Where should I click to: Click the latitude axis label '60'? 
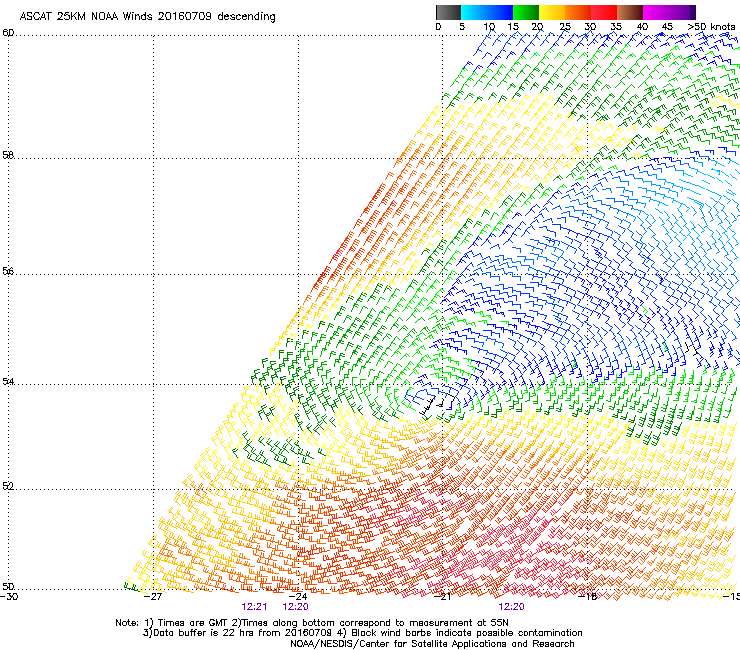point(8,33)
